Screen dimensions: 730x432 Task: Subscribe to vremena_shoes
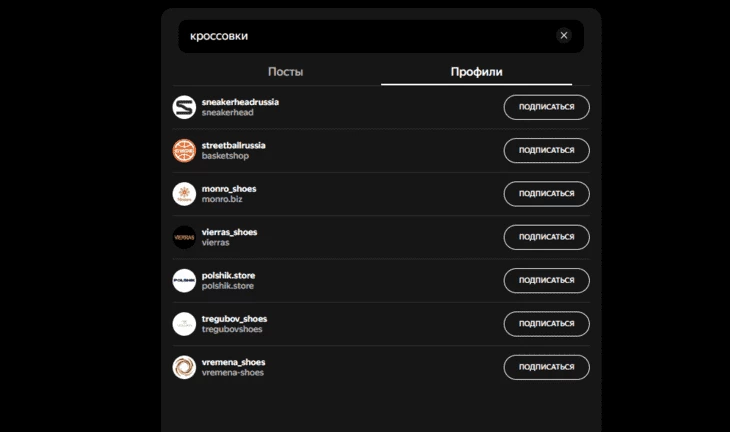coord(547,367)
